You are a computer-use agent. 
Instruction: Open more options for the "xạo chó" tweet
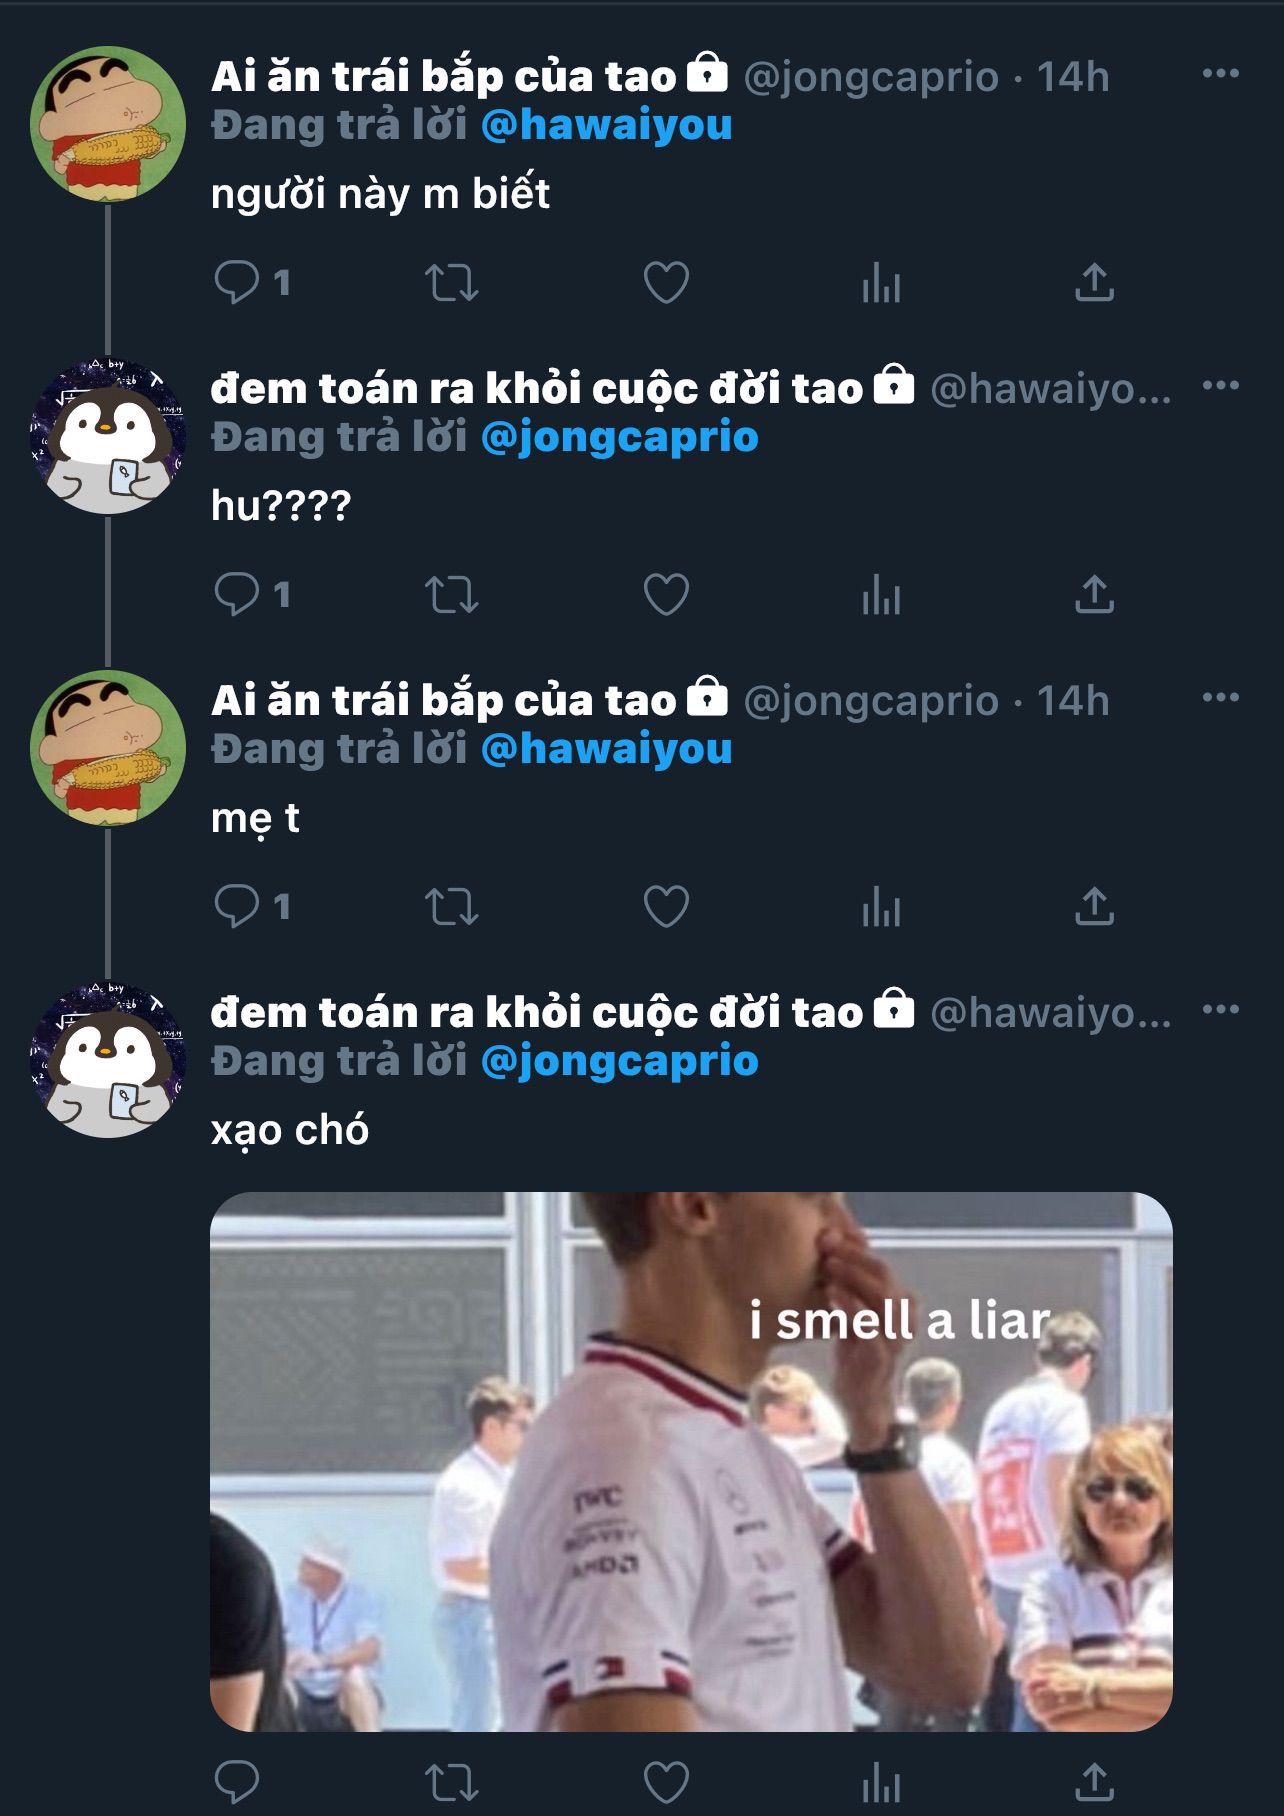(x=1221, y=1009)
